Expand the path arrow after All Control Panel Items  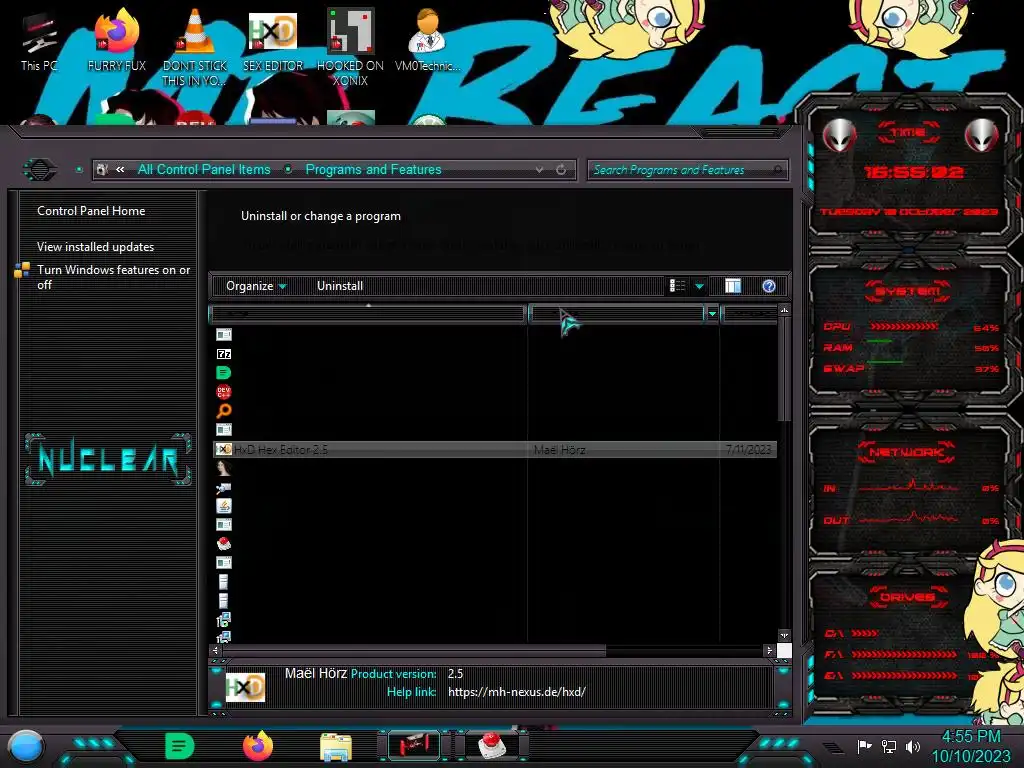tap(288, 169)
